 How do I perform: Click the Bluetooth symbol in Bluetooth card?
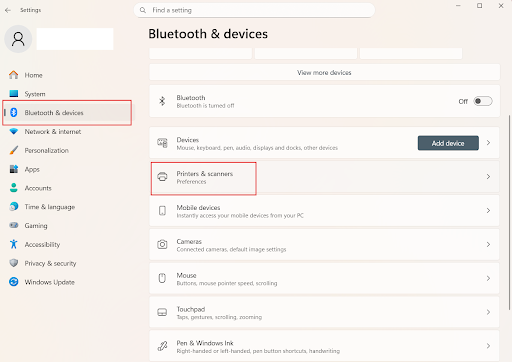point(162,101)
